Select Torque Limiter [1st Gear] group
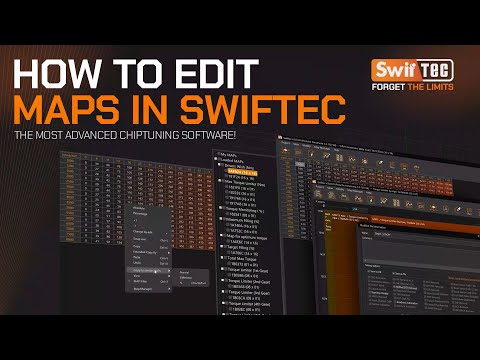This screenshot has width=480, height=360. [x=248, y=270]
